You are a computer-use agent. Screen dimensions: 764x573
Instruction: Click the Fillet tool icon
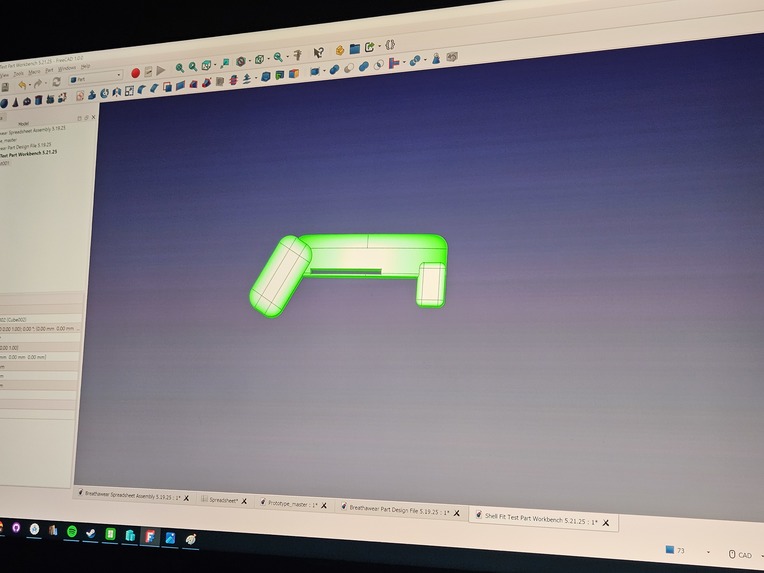point(141,90)
